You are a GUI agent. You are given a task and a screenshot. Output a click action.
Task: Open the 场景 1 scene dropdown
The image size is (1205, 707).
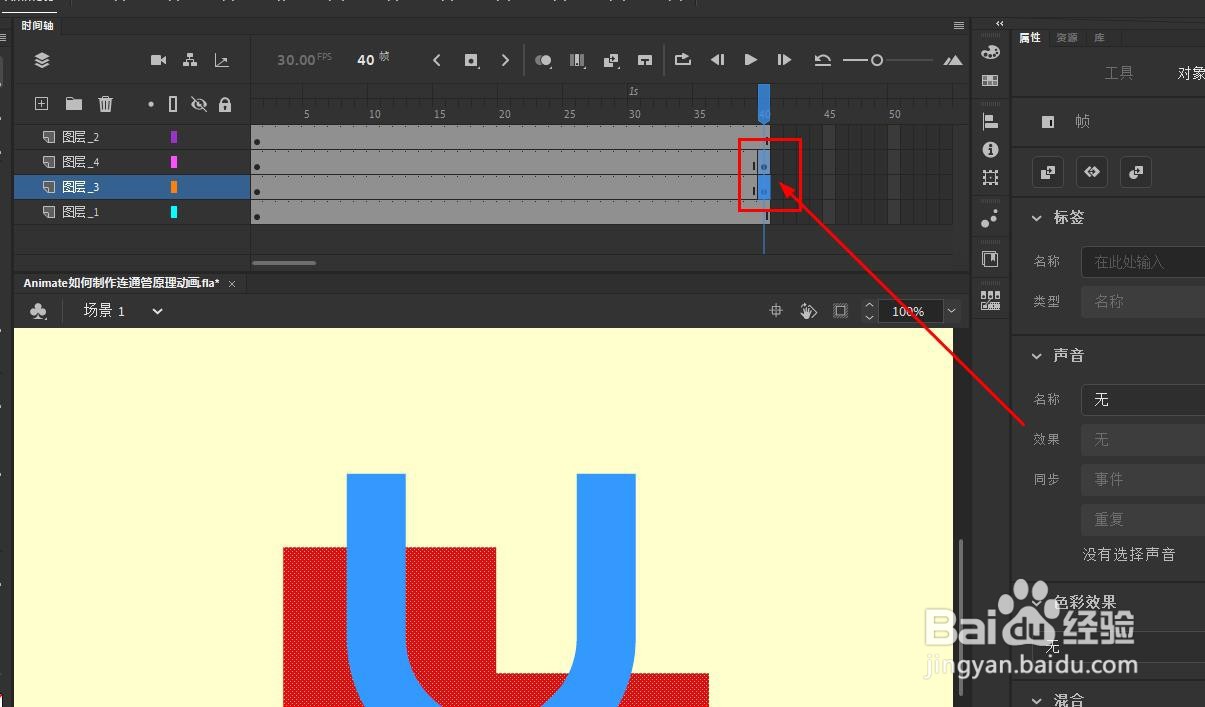(x=157, y=311)
